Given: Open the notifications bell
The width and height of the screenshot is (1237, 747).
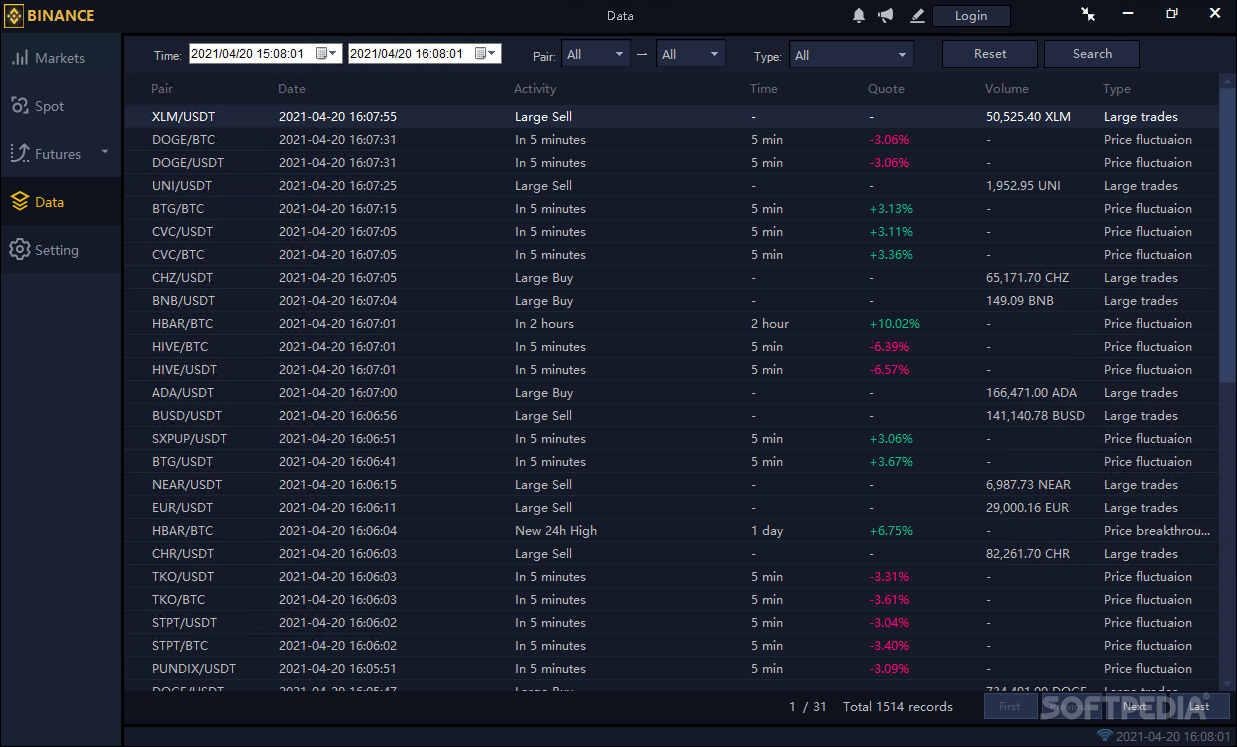Looking at the screenshot, I should [x=859, y=15].
